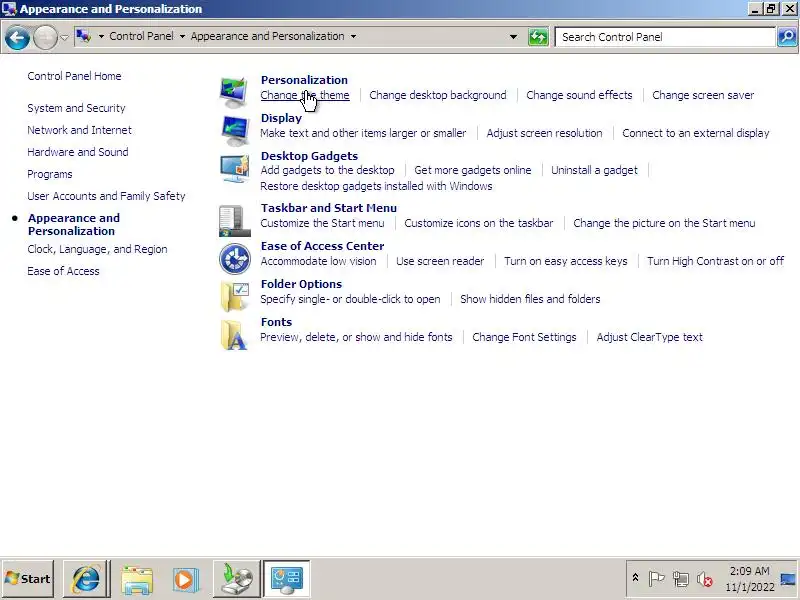Click the Show desktop button
The height and width of the screenshot is (600, 800).
789,579
